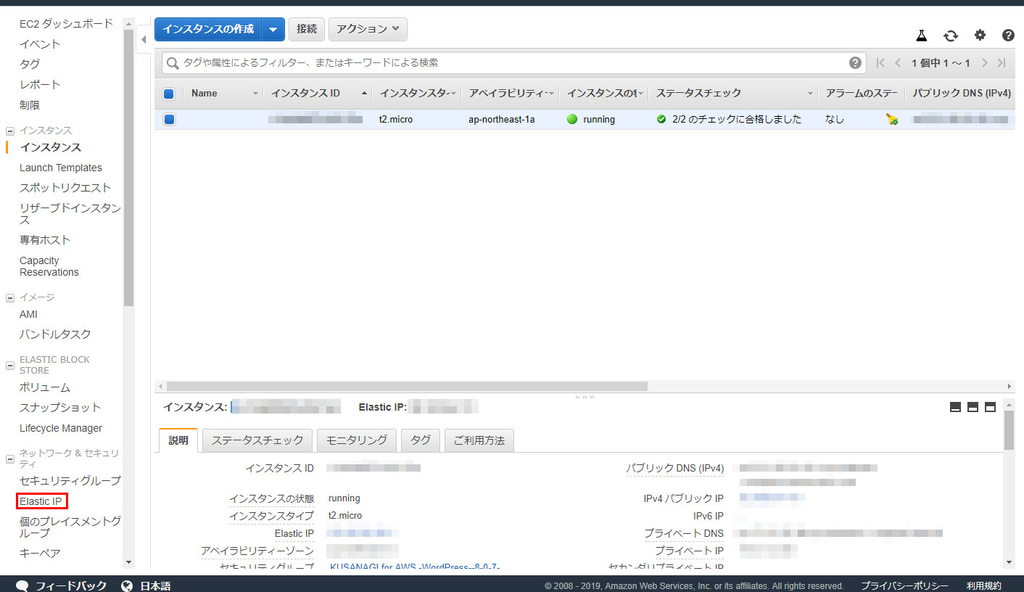Open the Elastic IP sidebar link

(41, 501)
